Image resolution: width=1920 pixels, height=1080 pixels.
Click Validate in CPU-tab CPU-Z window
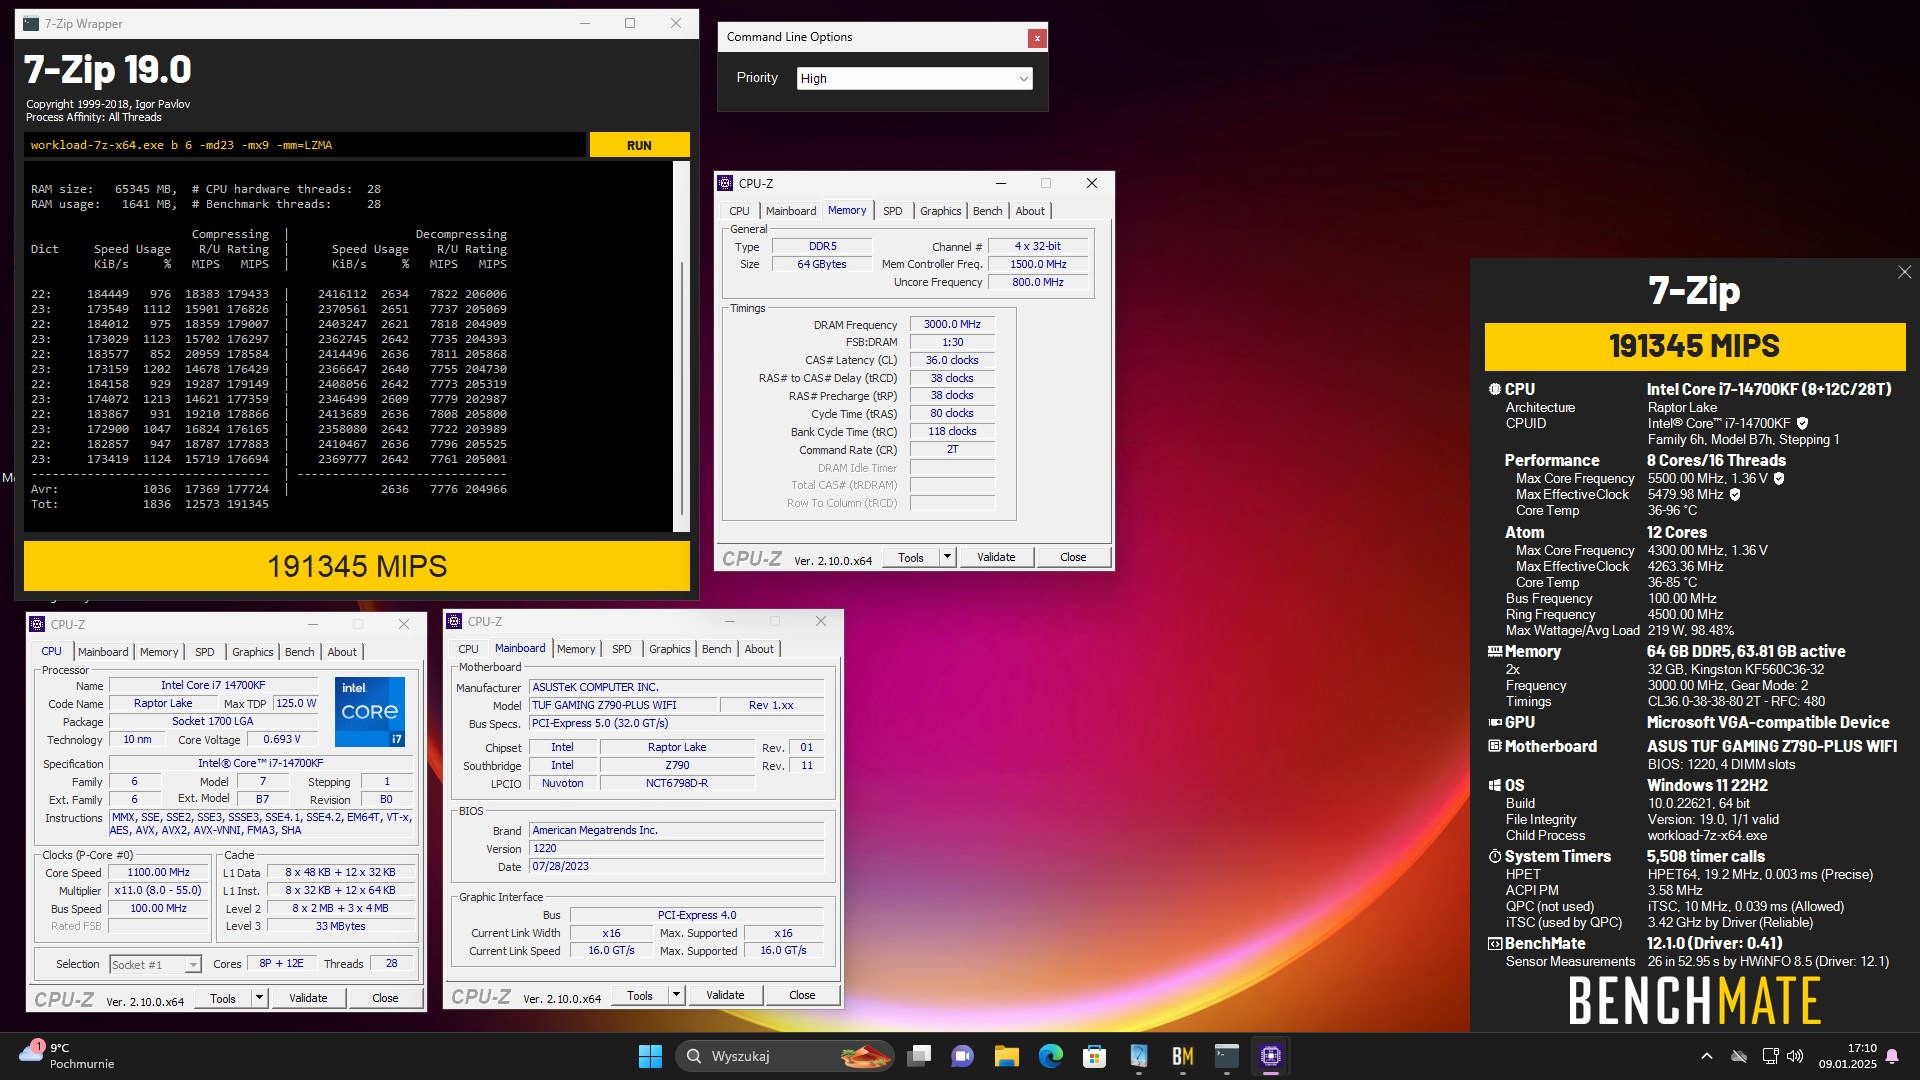tap(308, 998)
